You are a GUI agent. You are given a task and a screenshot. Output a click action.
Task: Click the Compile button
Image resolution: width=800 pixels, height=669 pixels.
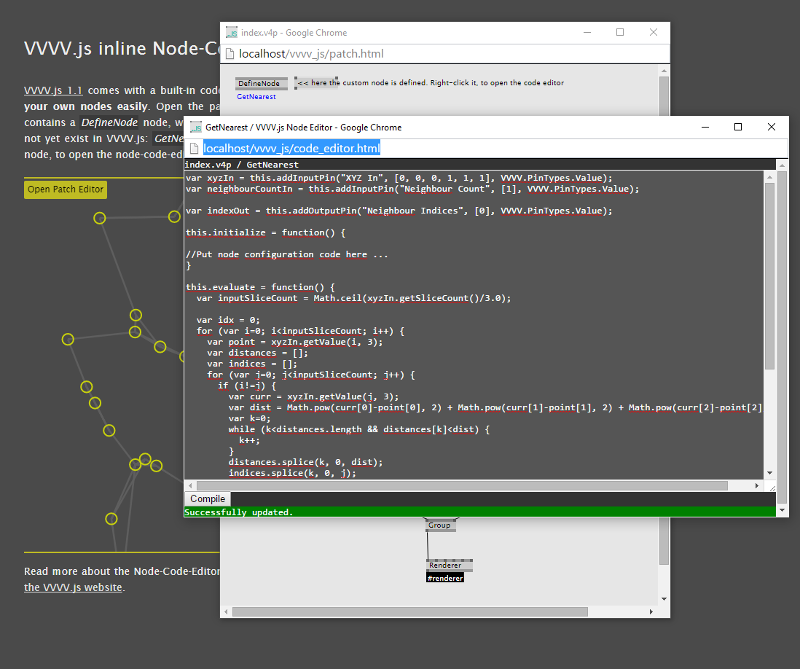click(208, 499)
